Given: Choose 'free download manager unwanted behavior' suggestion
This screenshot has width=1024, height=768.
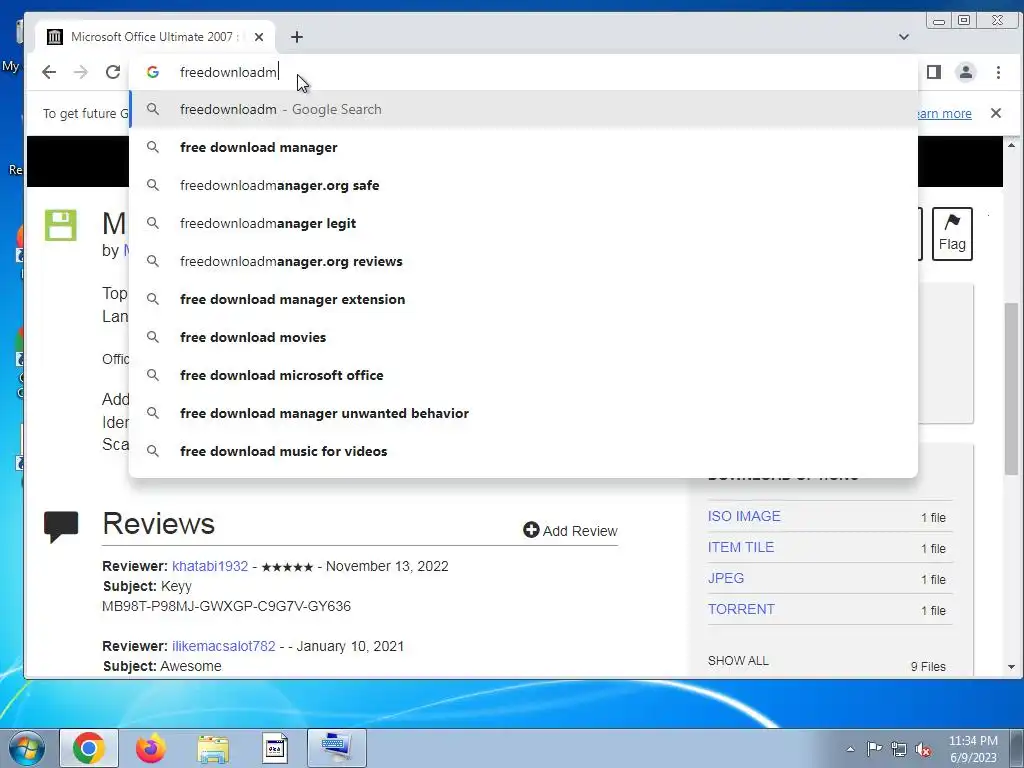Looking at the screenshot, I should [523, 413].
